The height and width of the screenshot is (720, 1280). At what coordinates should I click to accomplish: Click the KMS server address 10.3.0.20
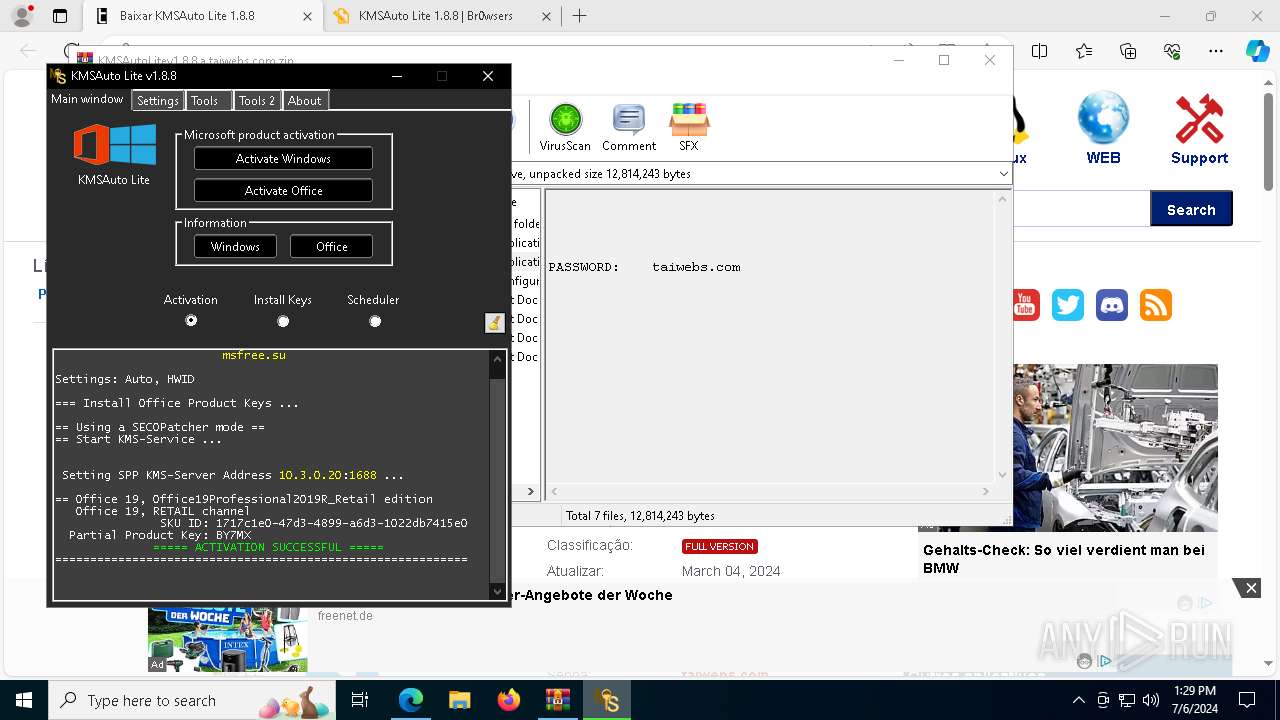[310, 475]
